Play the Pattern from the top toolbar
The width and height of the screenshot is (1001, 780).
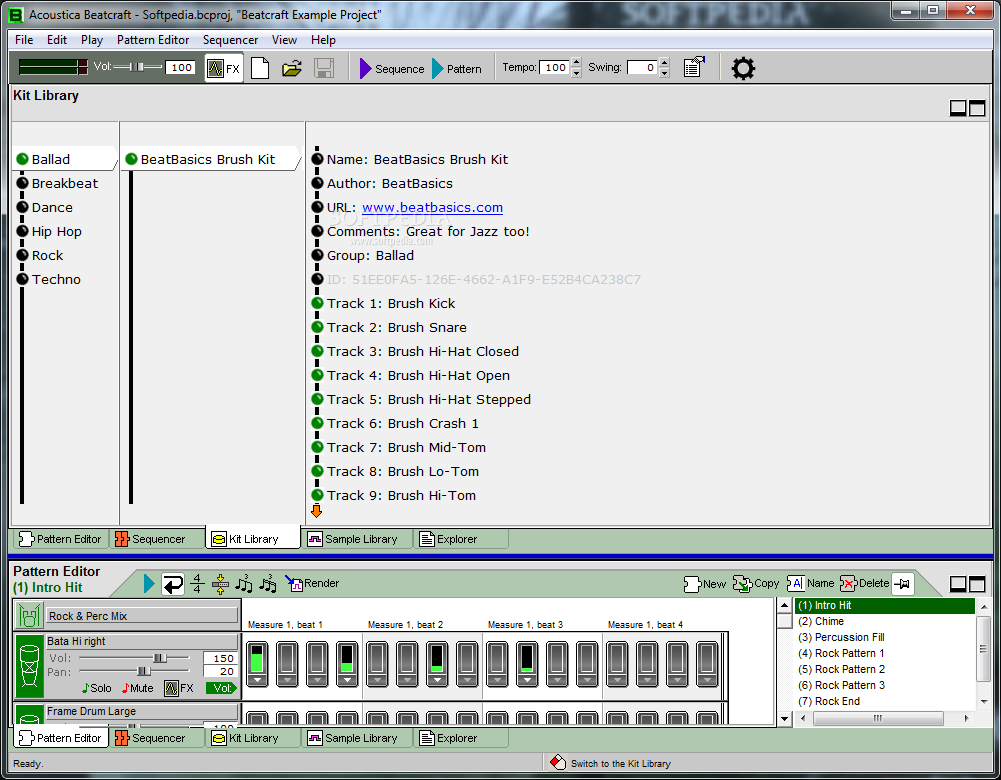456,68
